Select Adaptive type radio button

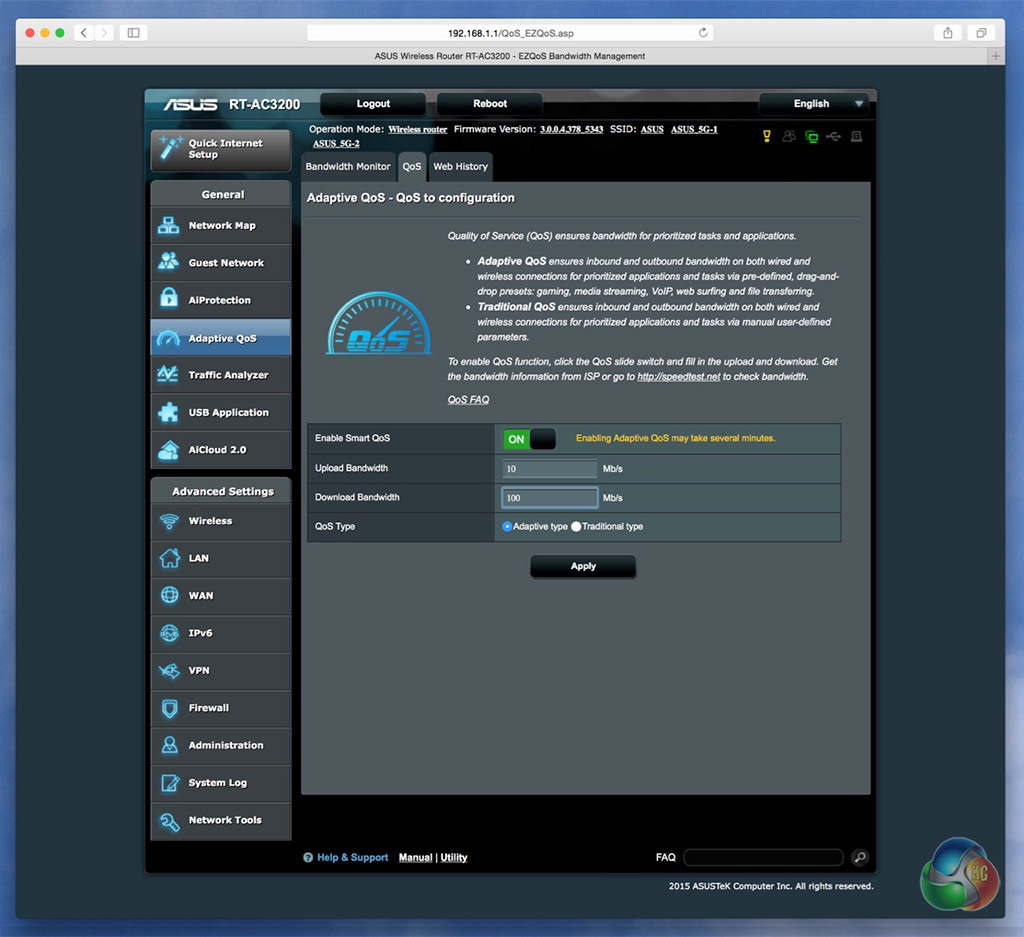point(507,526)
